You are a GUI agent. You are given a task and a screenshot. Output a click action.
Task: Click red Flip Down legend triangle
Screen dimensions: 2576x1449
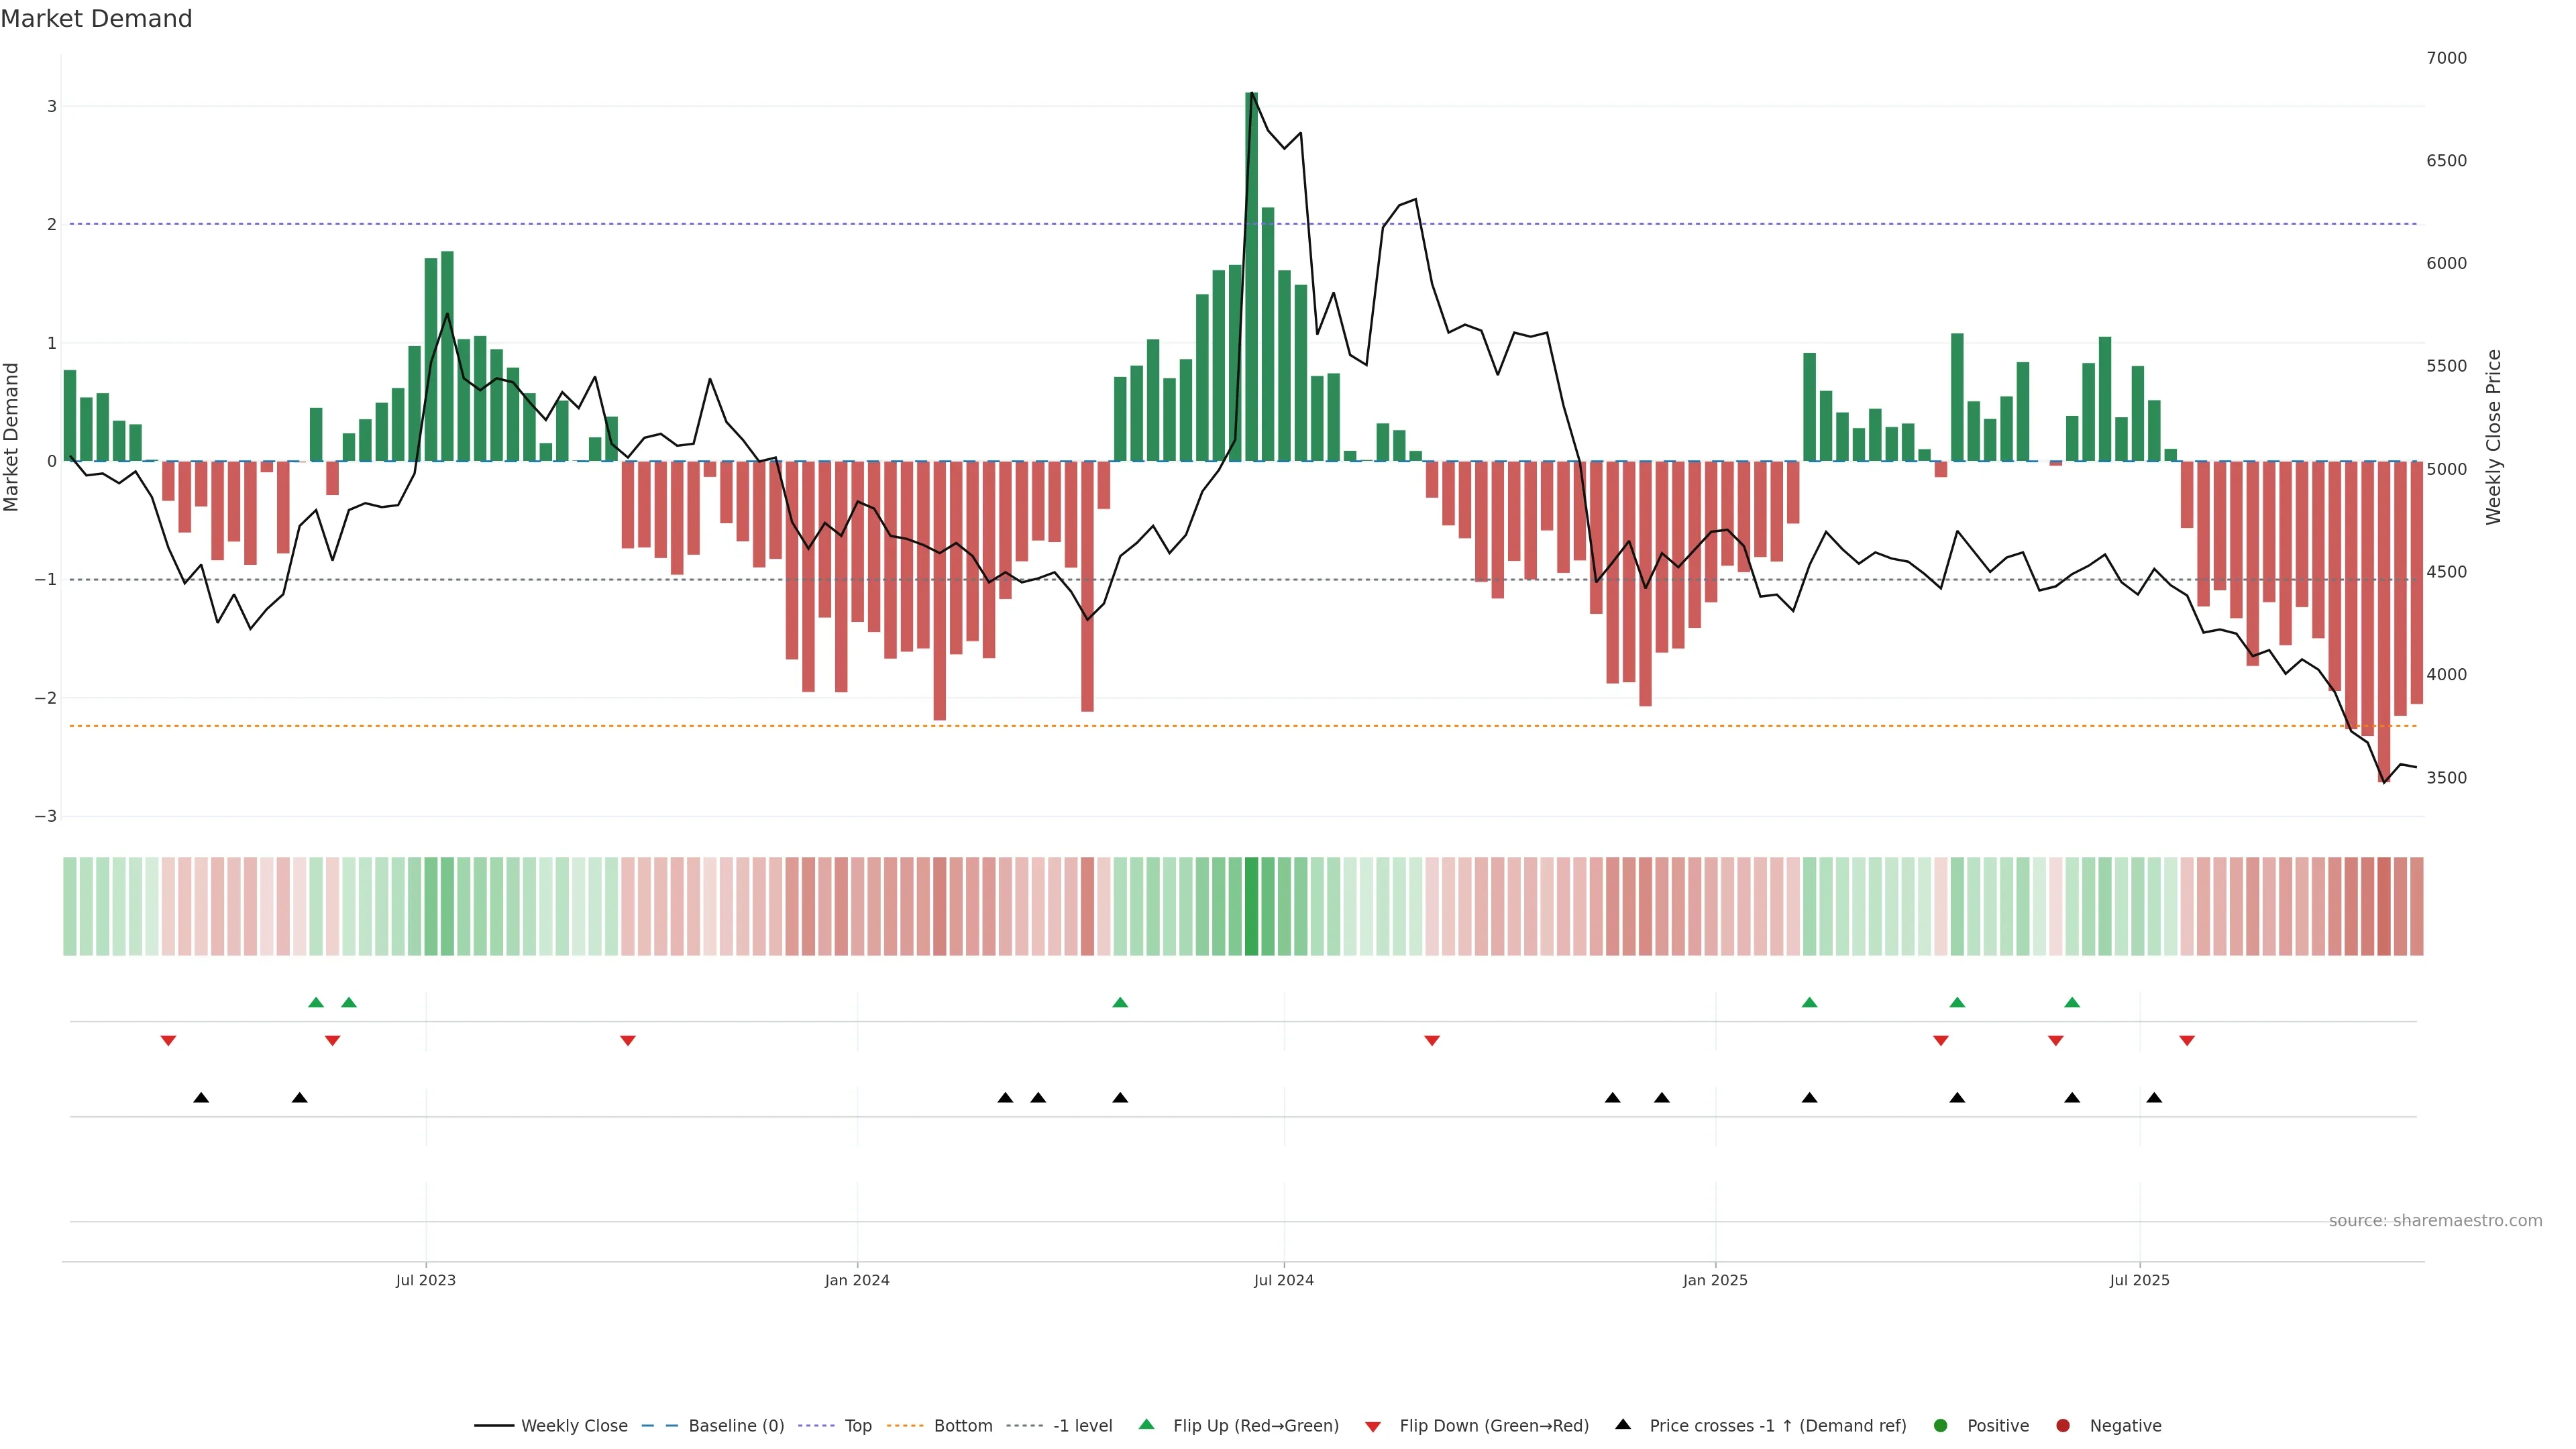(1373, 1426)
